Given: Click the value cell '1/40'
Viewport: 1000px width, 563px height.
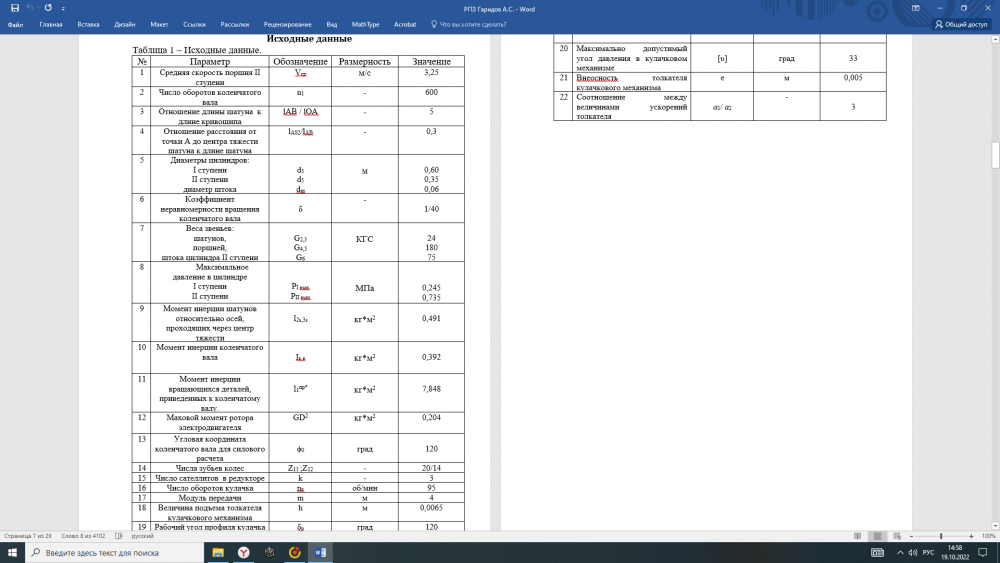Looking at the screenshot, I should click(x=431, y=209).
